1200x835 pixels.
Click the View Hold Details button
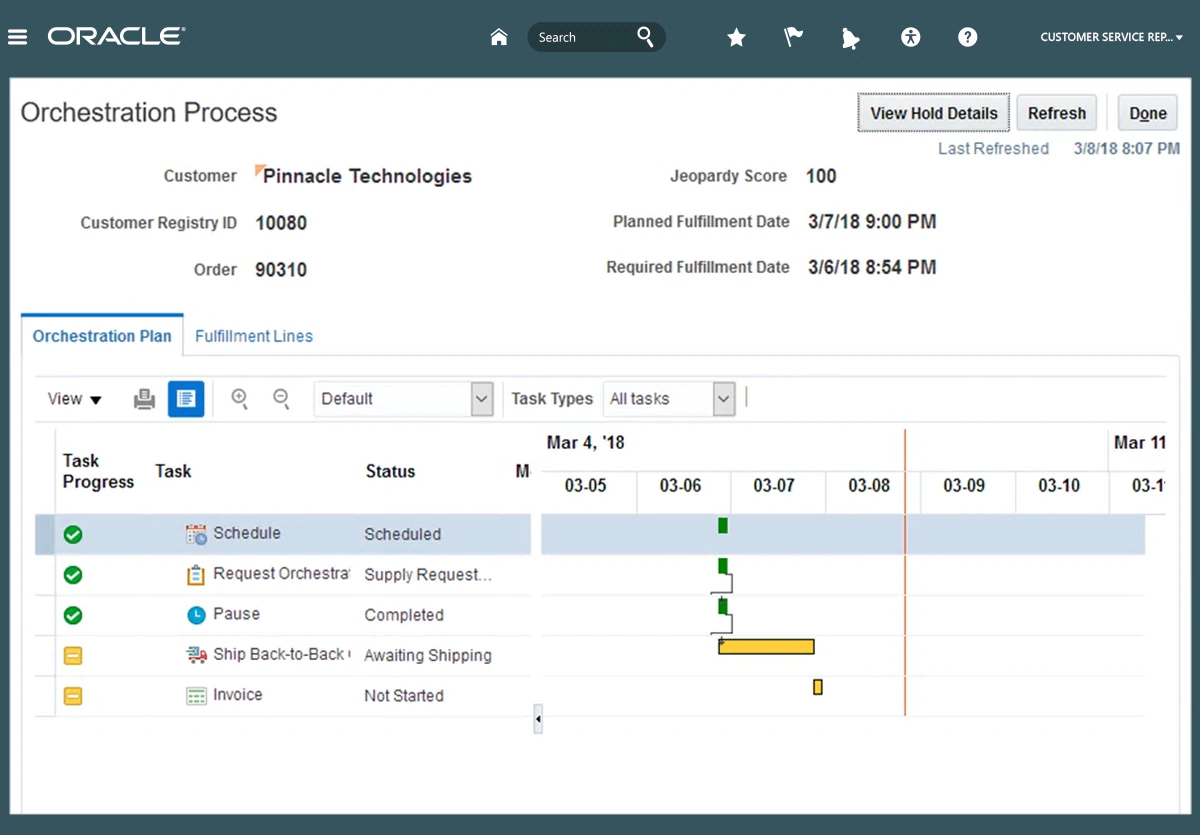[933, 113]
